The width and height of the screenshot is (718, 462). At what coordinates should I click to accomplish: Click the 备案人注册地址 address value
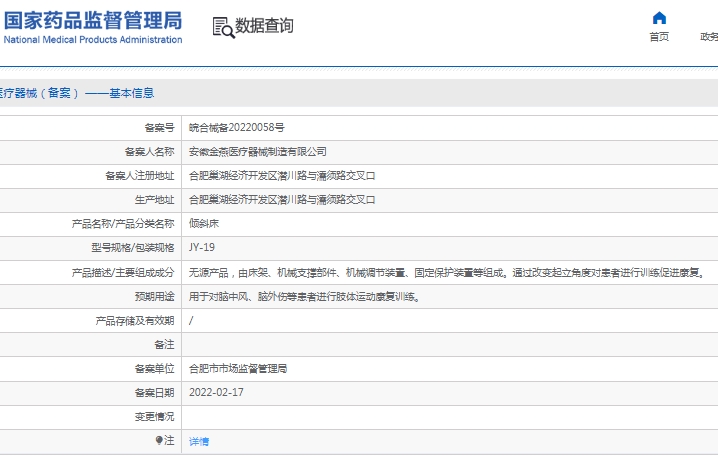(282, 176)
